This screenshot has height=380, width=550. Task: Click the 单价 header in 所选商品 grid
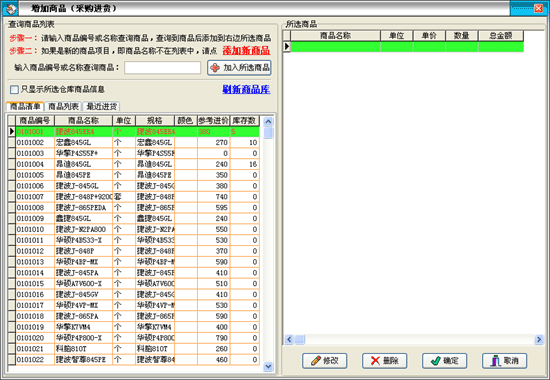[429, 35]
